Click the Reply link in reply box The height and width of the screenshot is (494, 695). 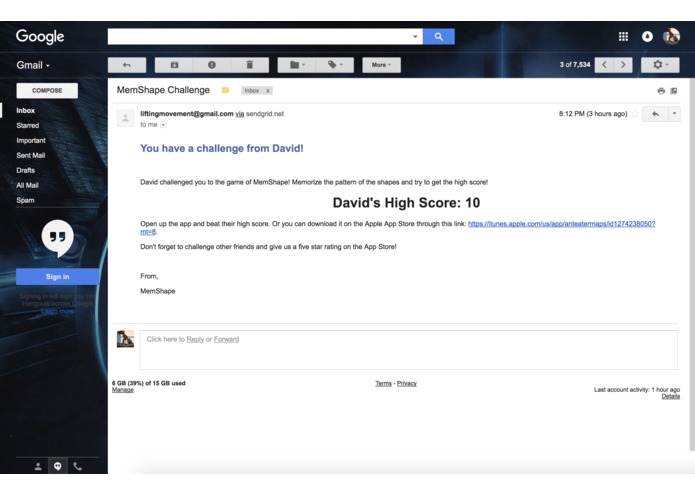[x=195, y=339]
